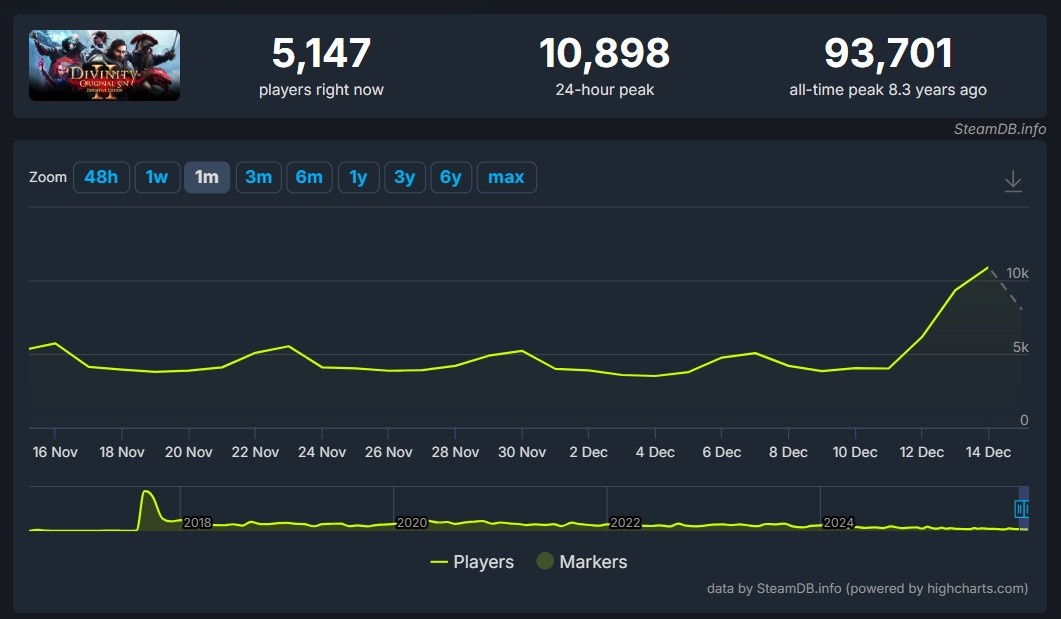1061x619 pixels.
Task: Click the 14 Dec peak point on chart
Action: pos(988,267)
